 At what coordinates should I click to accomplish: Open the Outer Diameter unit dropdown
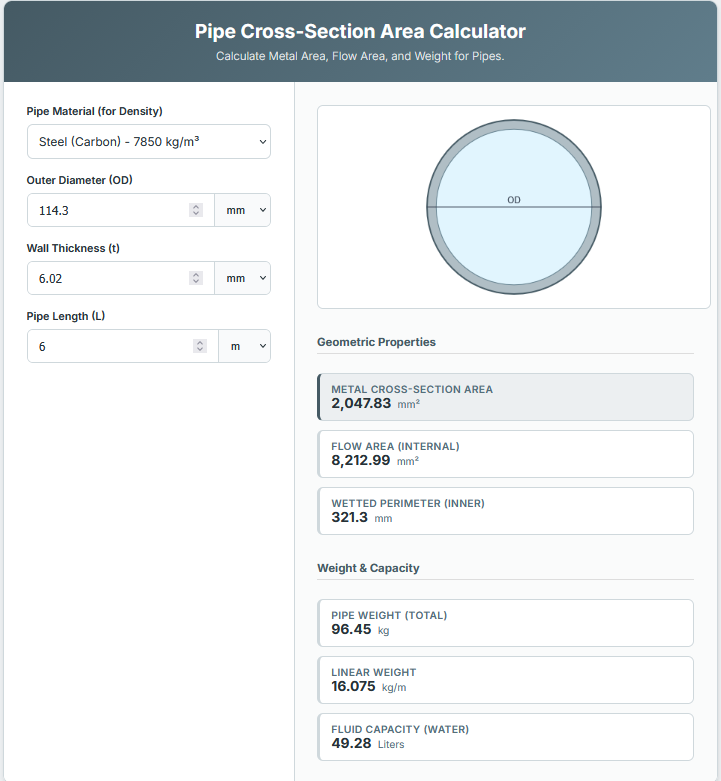click(243, 210)
